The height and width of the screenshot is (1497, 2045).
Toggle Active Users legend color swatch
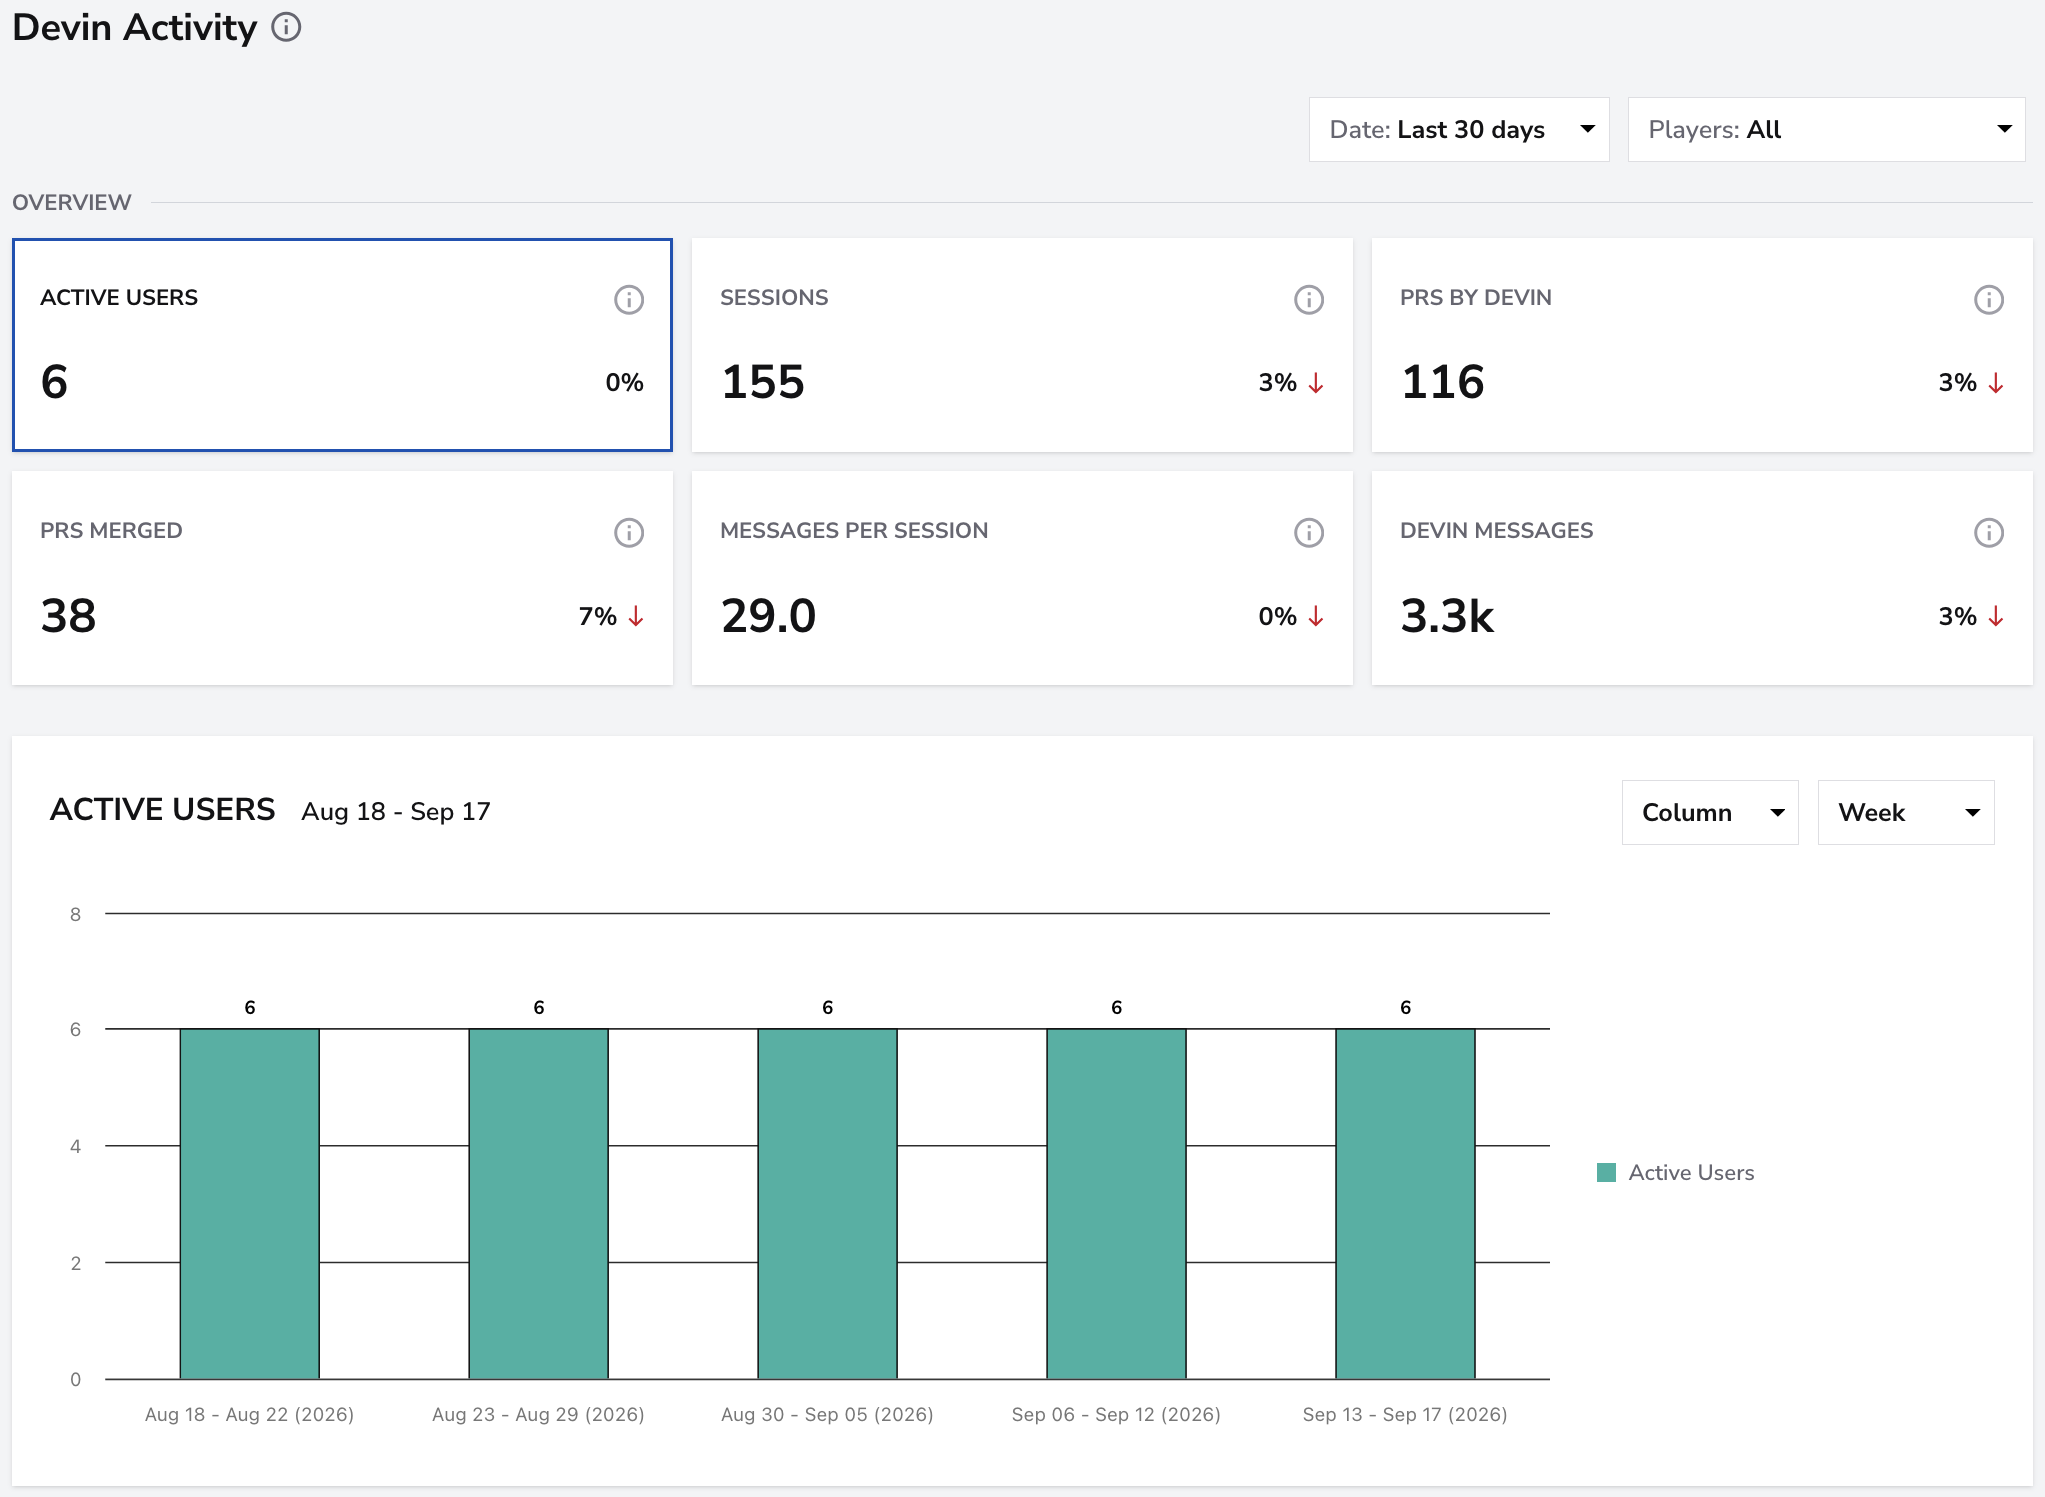click(1607, 1172)
